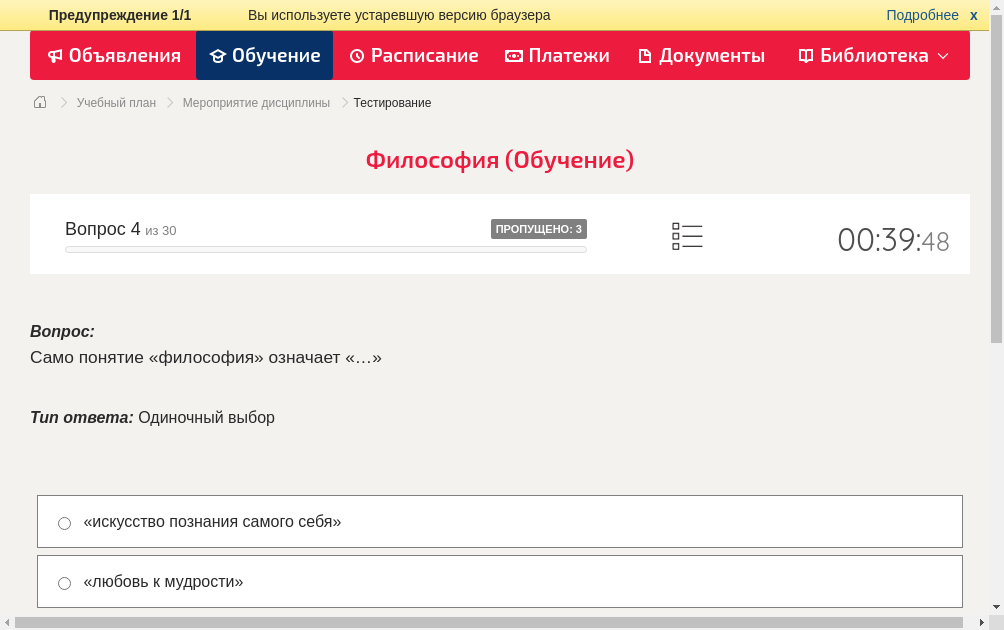Open the question navigation list icon

[687, 235]
